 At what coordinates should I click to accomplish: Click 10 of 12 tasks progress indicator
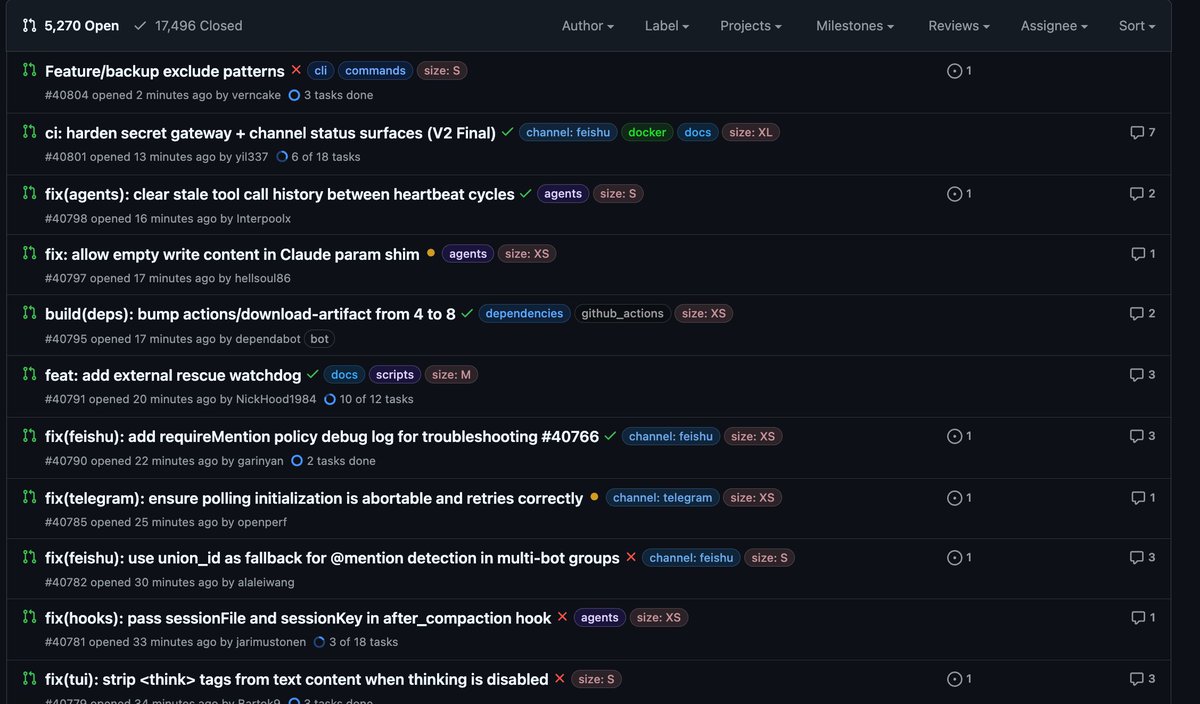tap(369, 399)
